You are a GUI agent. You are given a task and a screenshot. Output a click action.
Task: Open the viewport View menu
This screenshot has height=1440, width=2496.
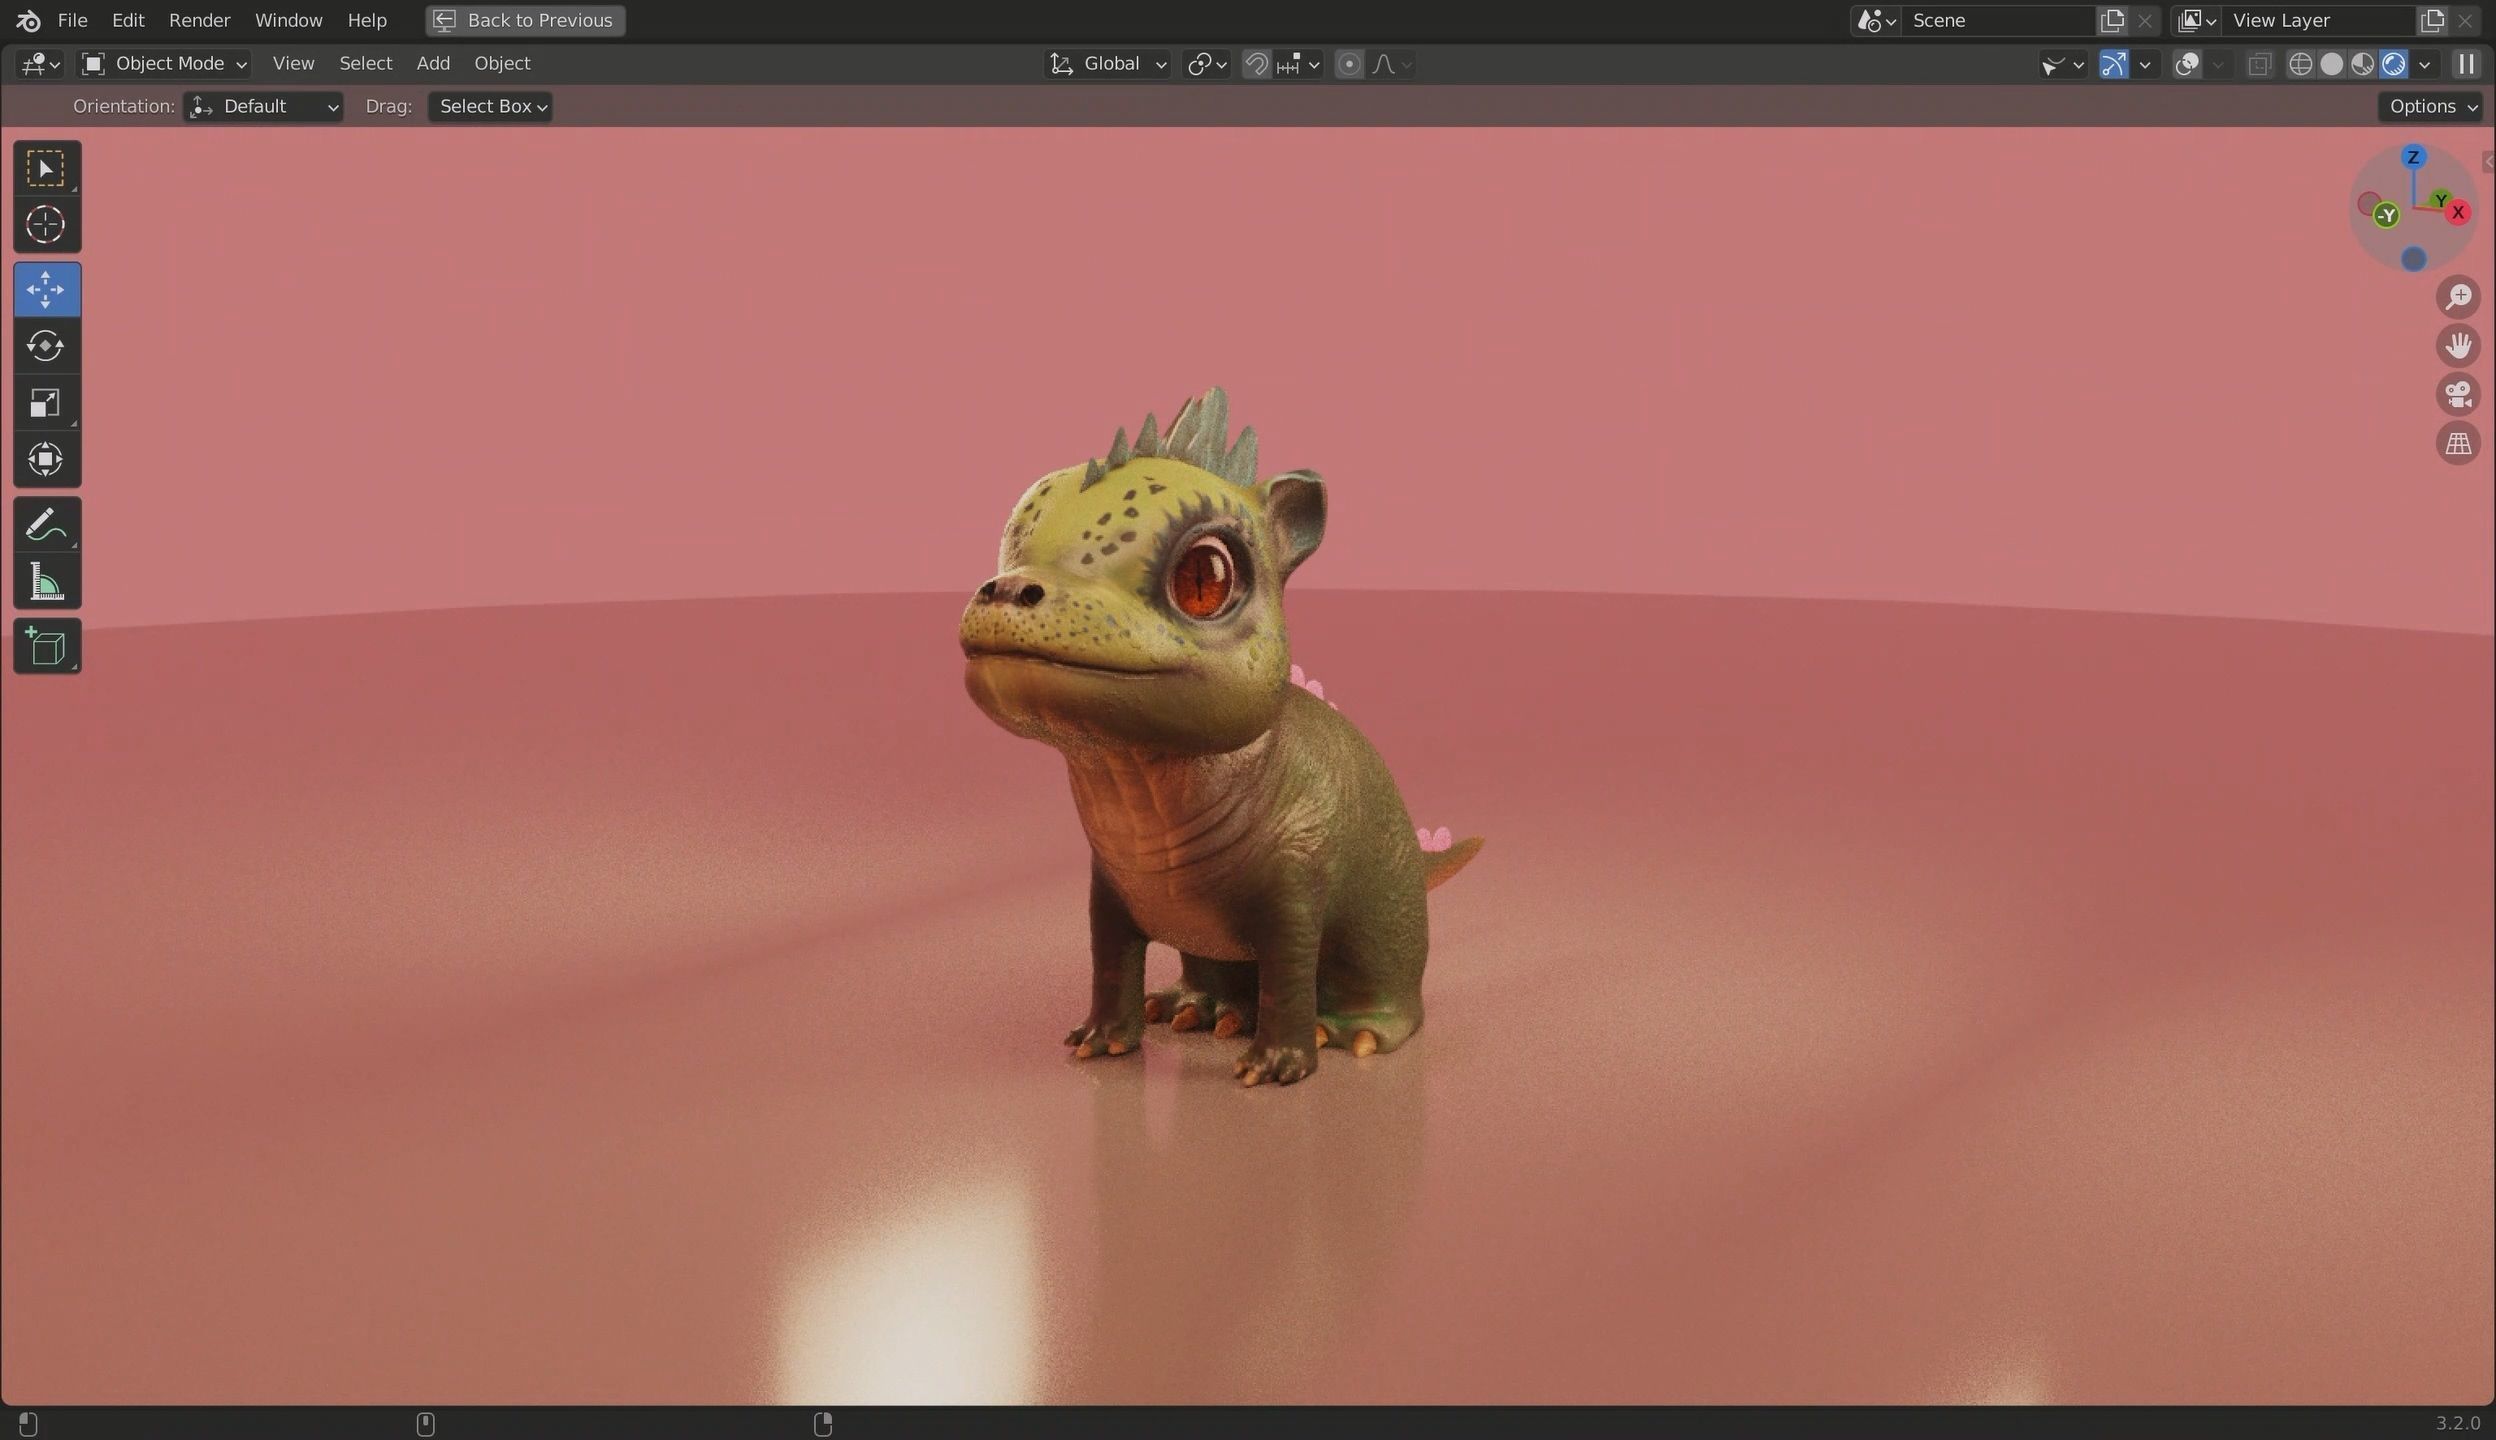293,64
